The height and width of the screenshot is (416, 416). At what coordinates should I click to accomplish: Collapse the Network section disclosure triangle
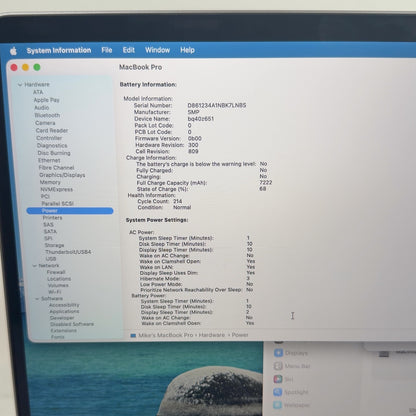coord(35,266)
